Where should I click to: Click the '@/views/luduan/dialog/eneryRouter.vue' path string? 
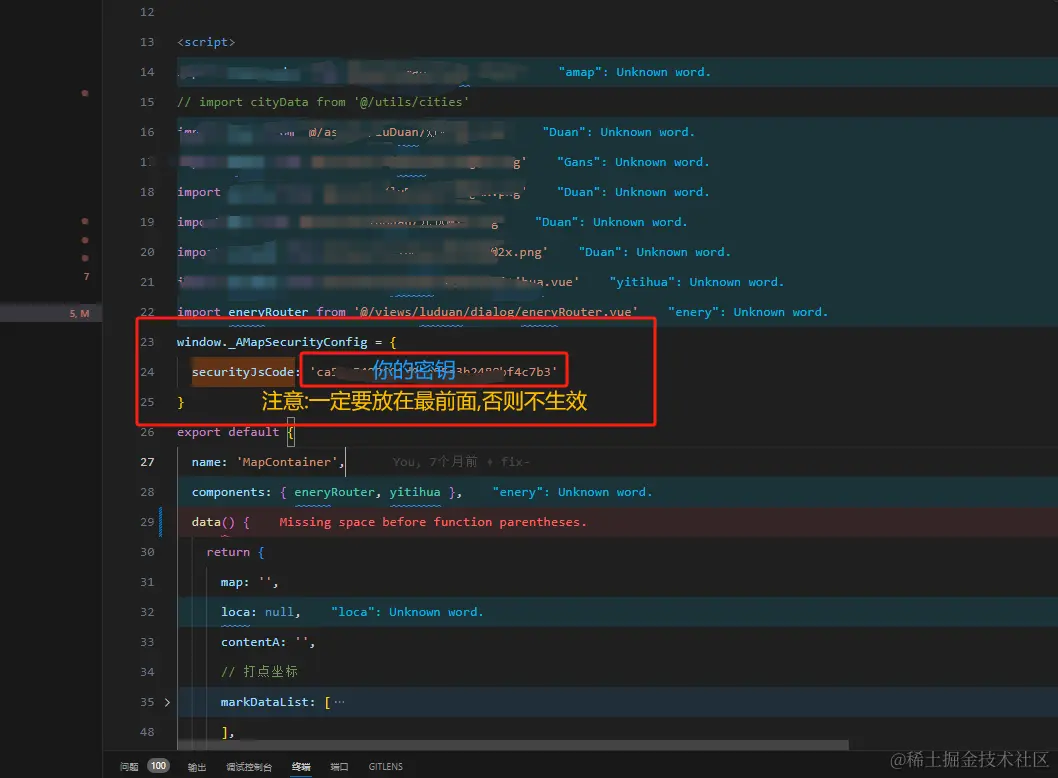pyautogui.click(x=496, y=312)
